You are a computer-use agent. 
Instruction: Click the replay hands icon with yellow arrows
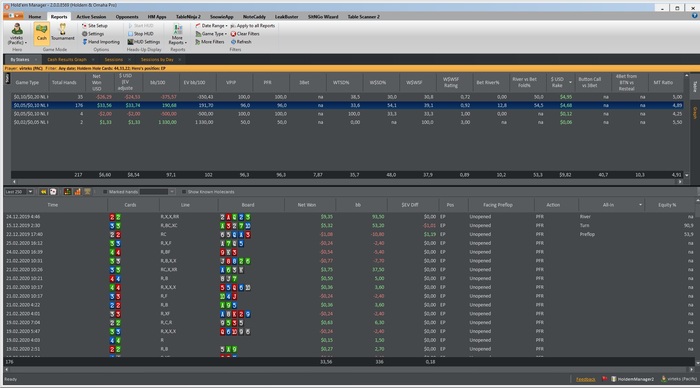[43, 192]
